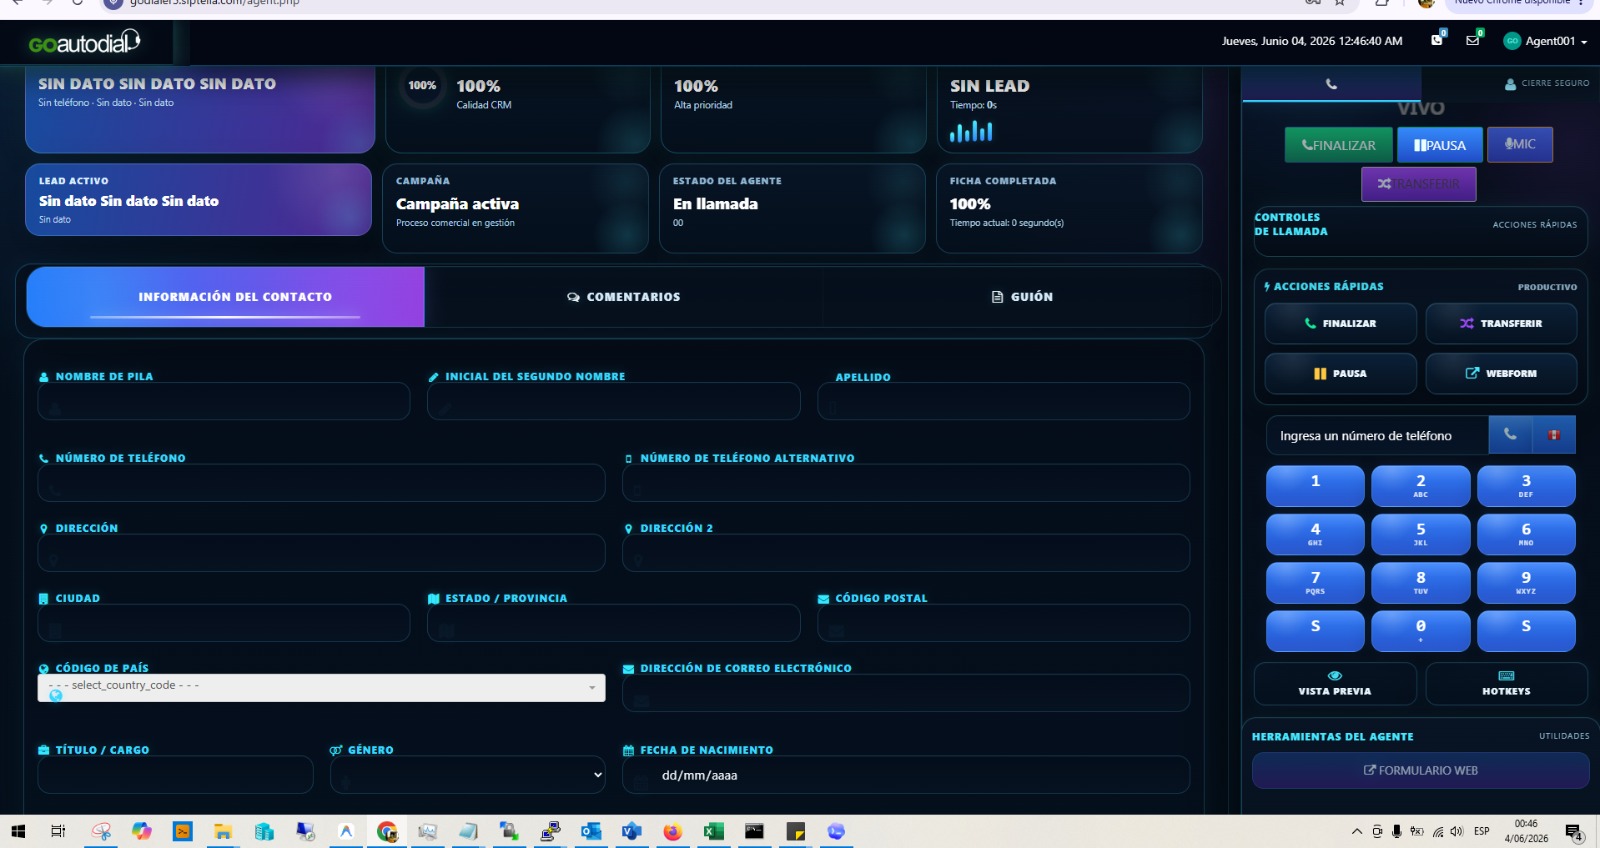Open Windows notification center icon
Image resolution: width=1600 pixels, height=848 pixels.
point(1574,832)
